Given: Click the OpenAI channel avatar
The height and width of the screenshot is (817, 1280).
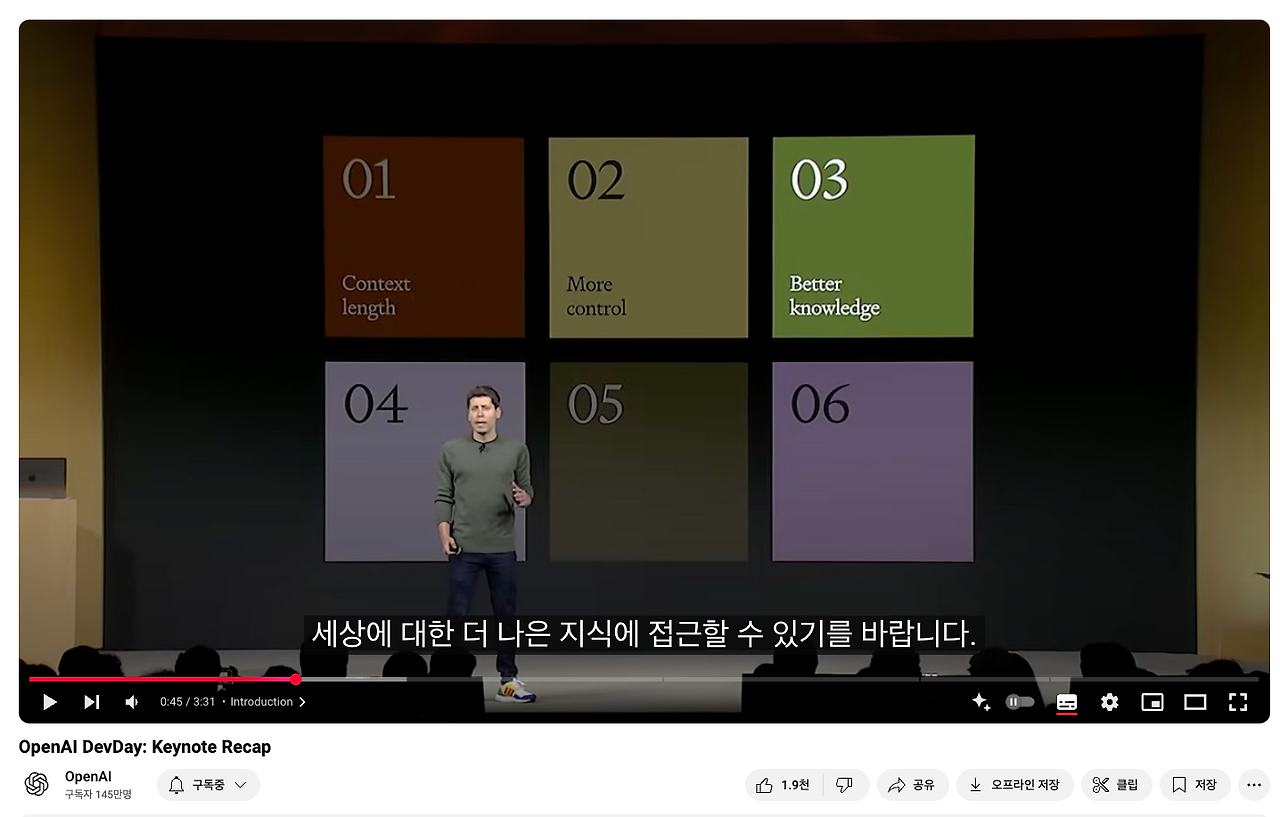Looking at the screenshot, I should coord(37,784).
